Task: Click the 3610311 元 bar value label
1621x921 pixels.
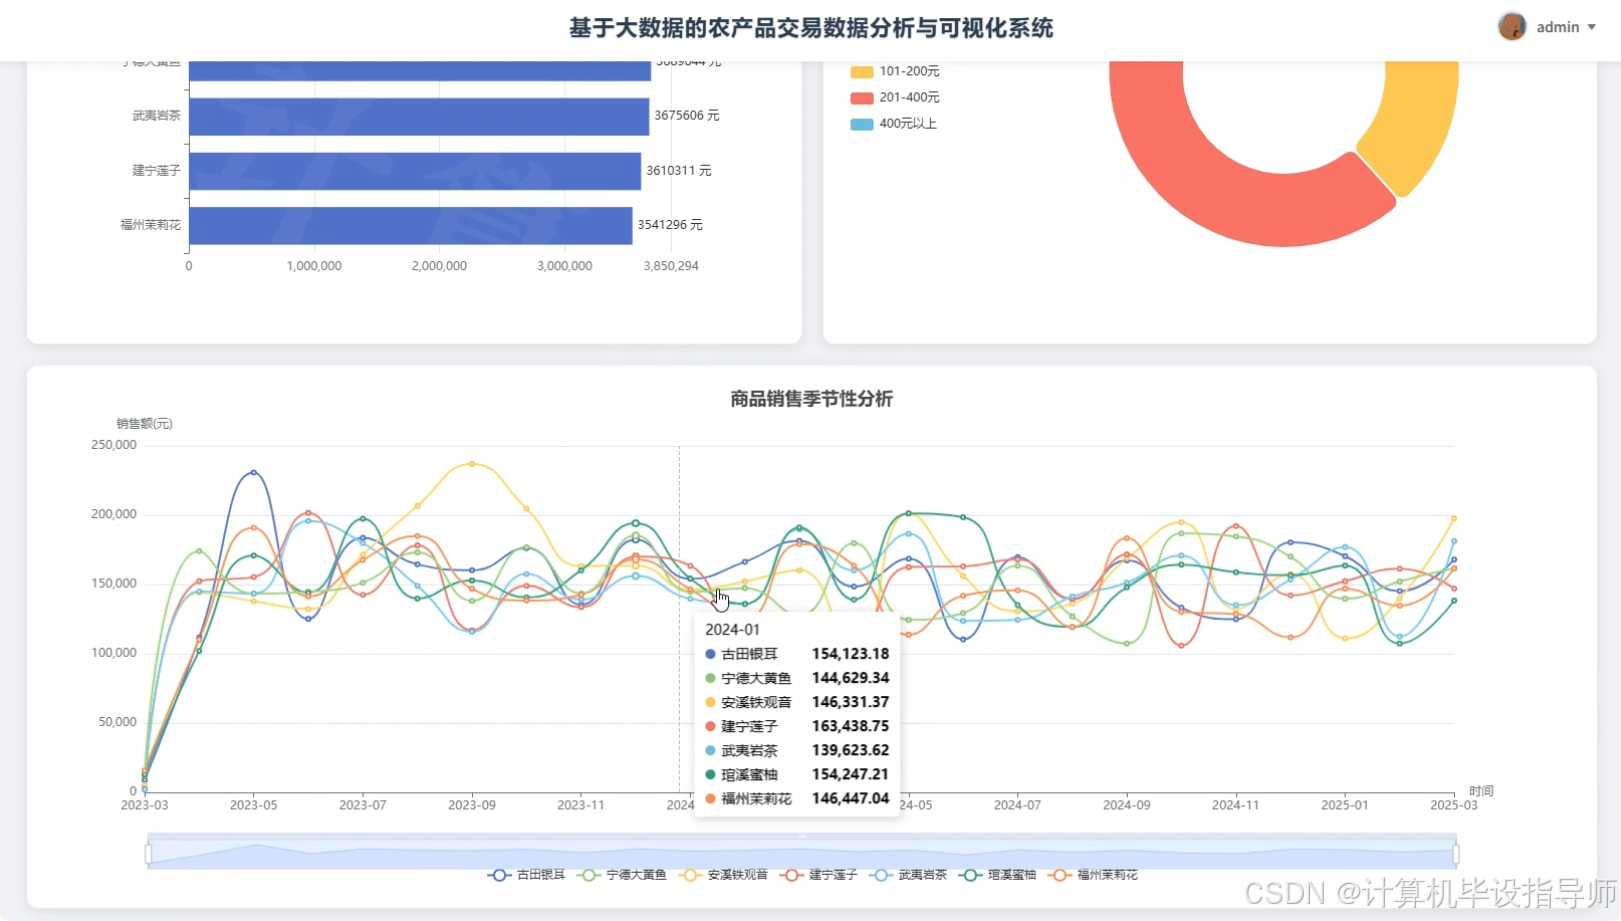Action: pyautogui.click(x=678, y=171)
